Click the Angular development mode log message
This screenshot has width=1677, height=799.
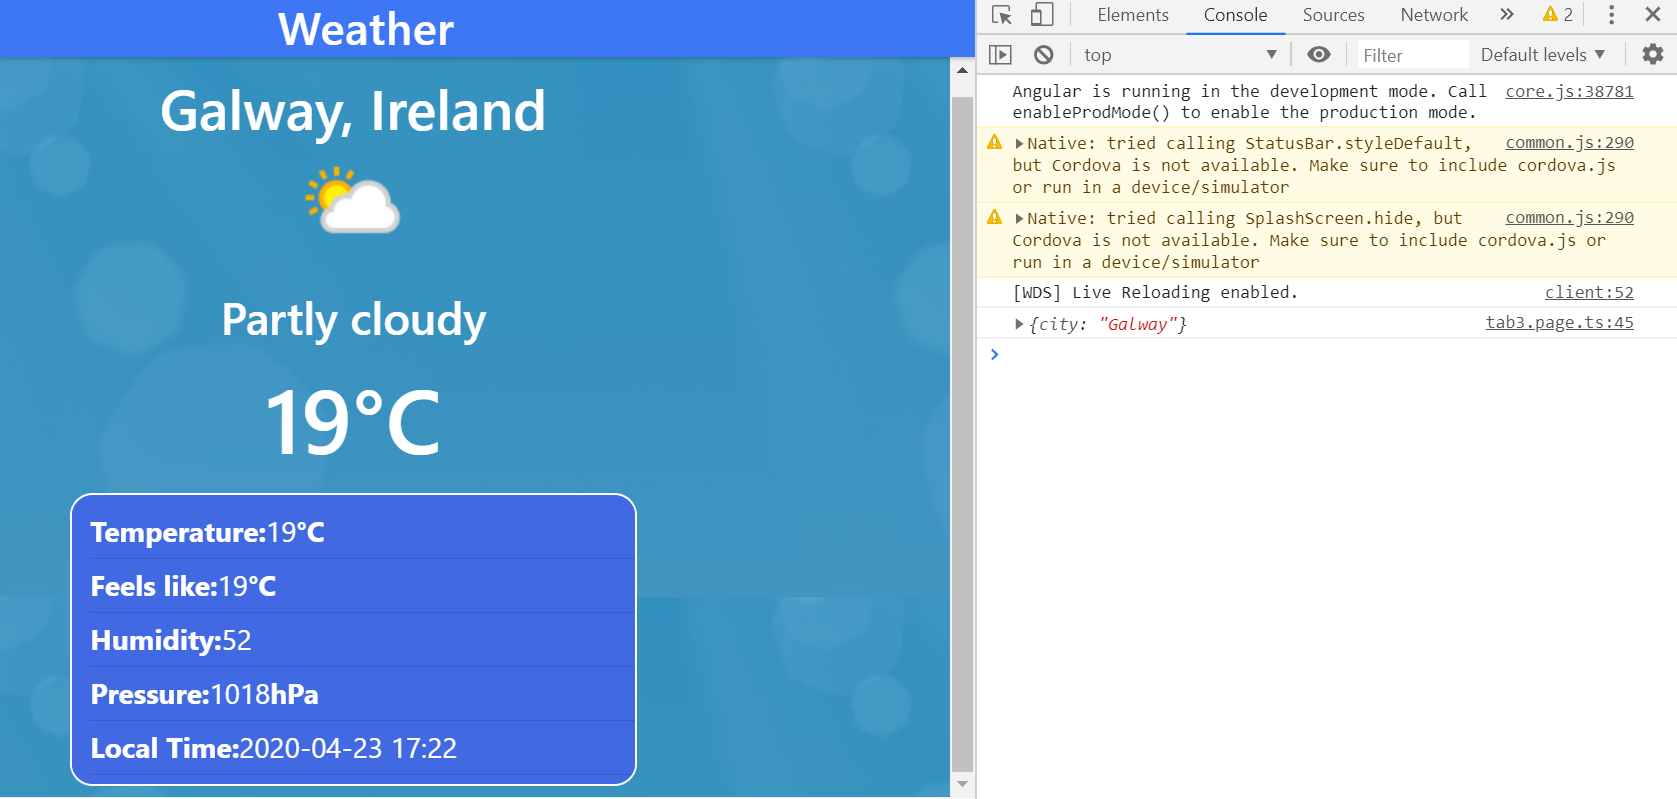(x=1249, y=102)
